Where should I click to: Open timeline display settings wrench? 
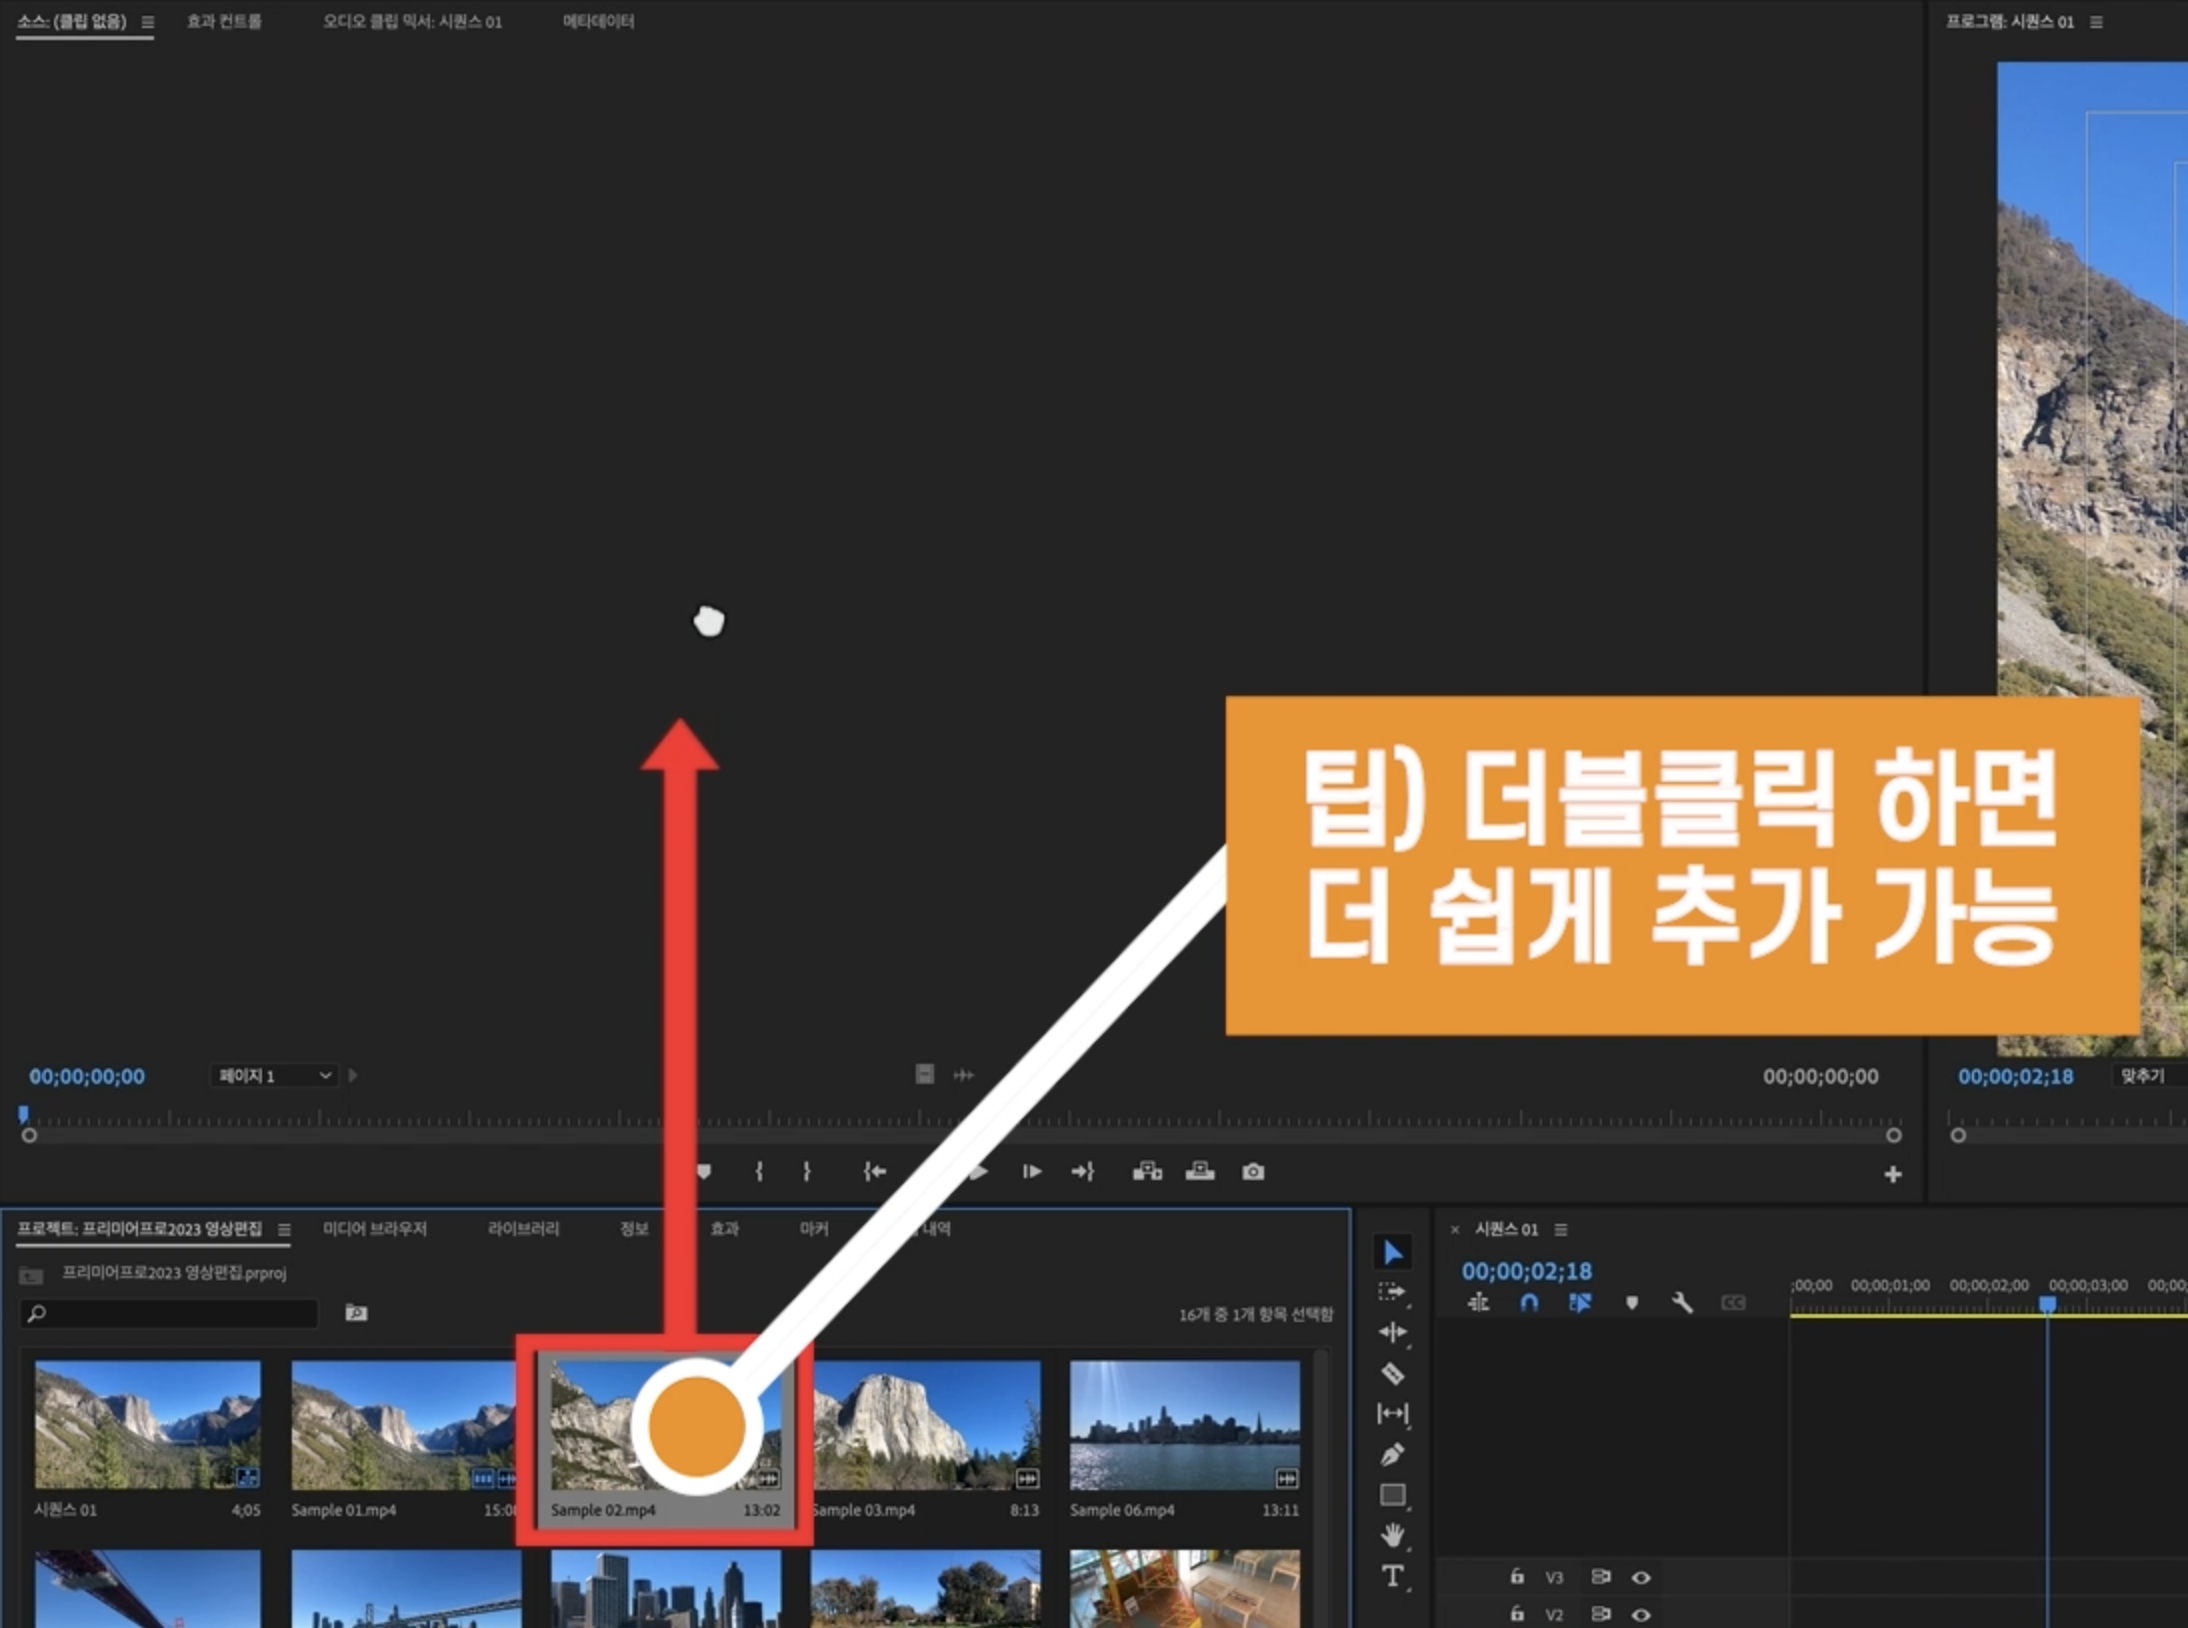click(x=1682, y=1302)
